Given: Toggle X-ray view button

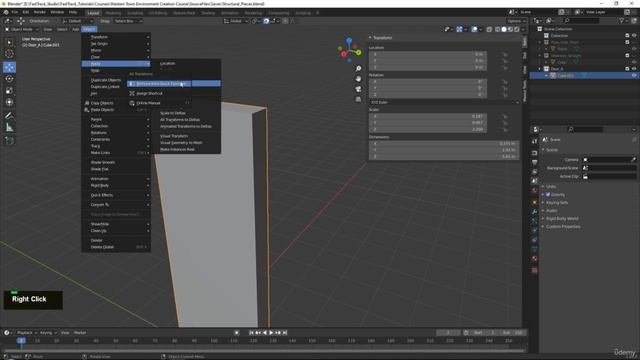Looking at the screenshot, I should [x=489, y=29].
